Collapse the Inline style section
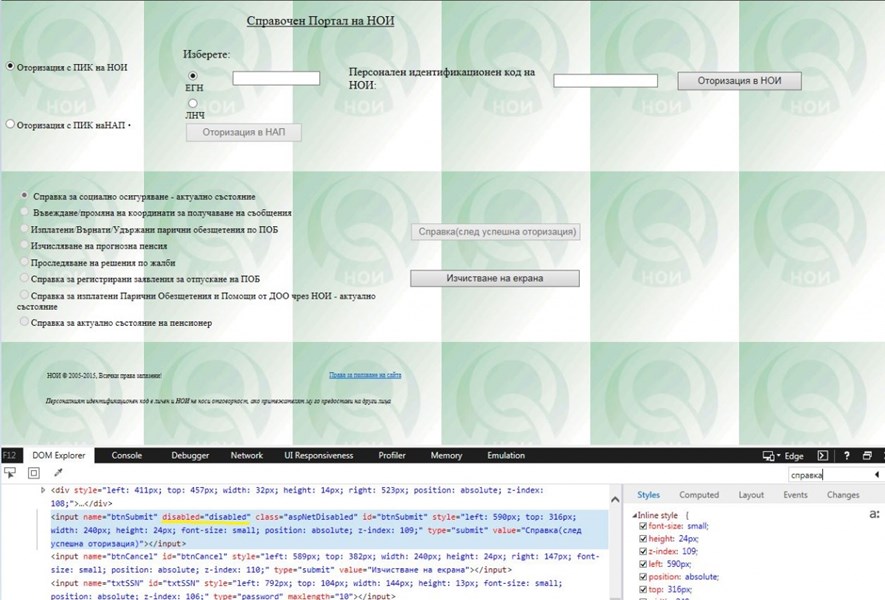 point(634,514)
